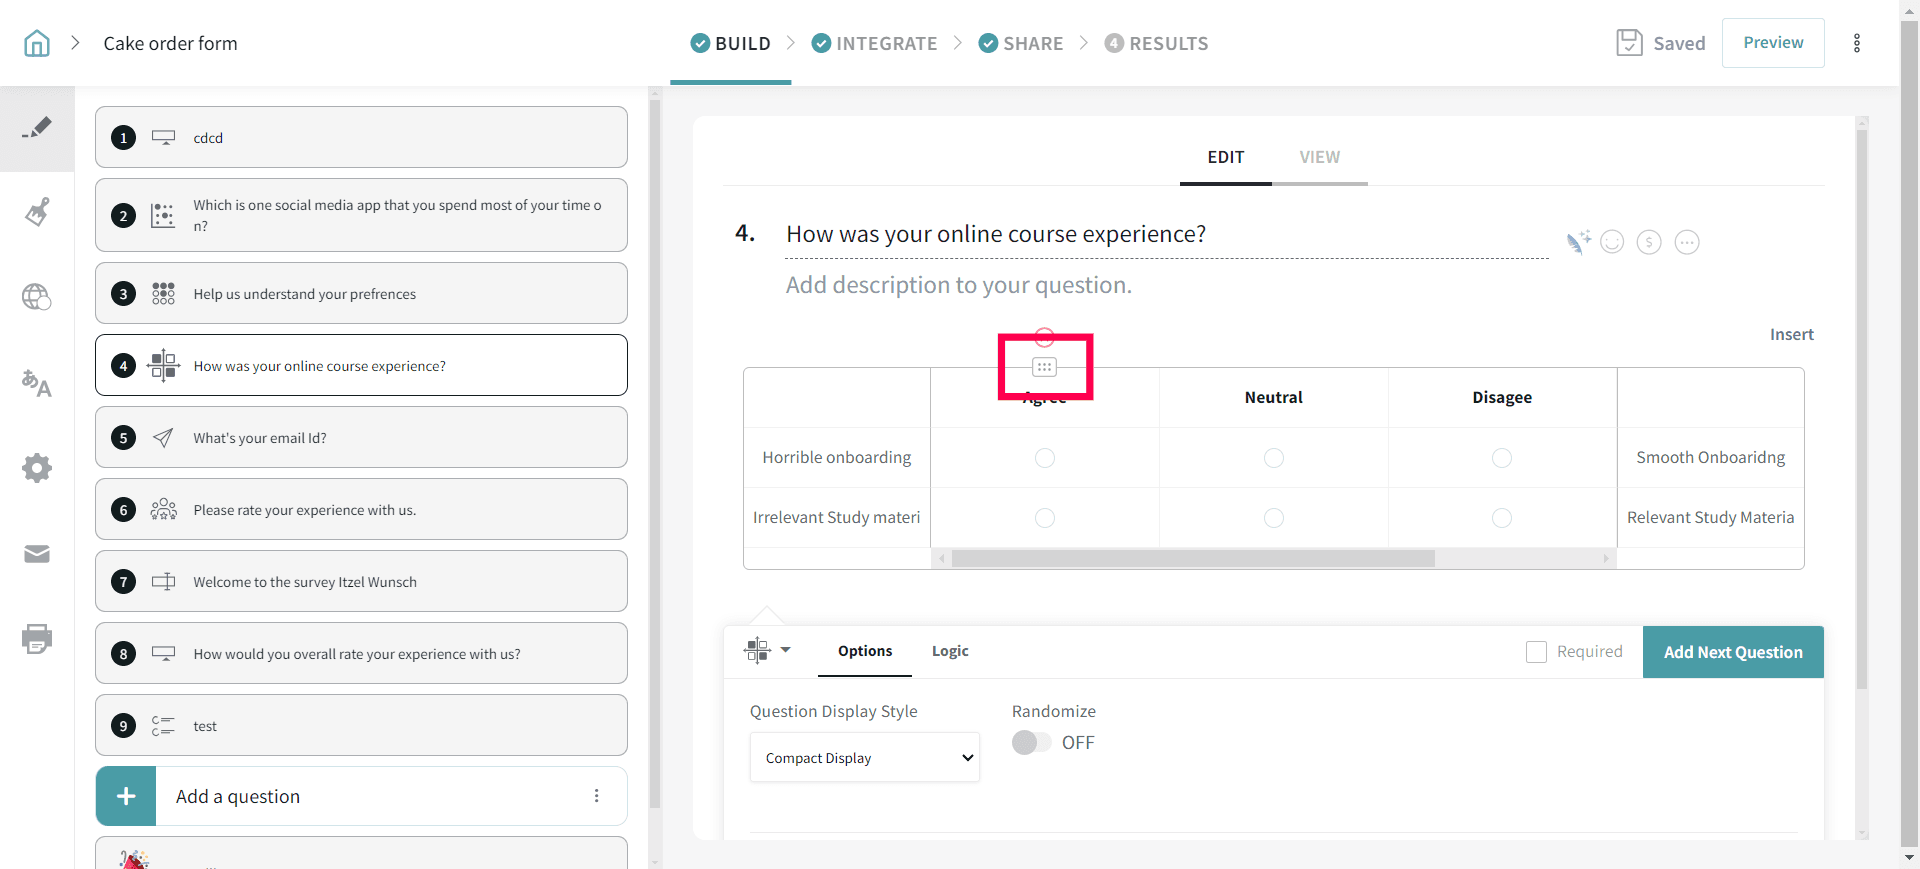Click the matrix table horizontal scrollbar
The width and height of the screenshot is (1920, 869).
[1192, 559]
